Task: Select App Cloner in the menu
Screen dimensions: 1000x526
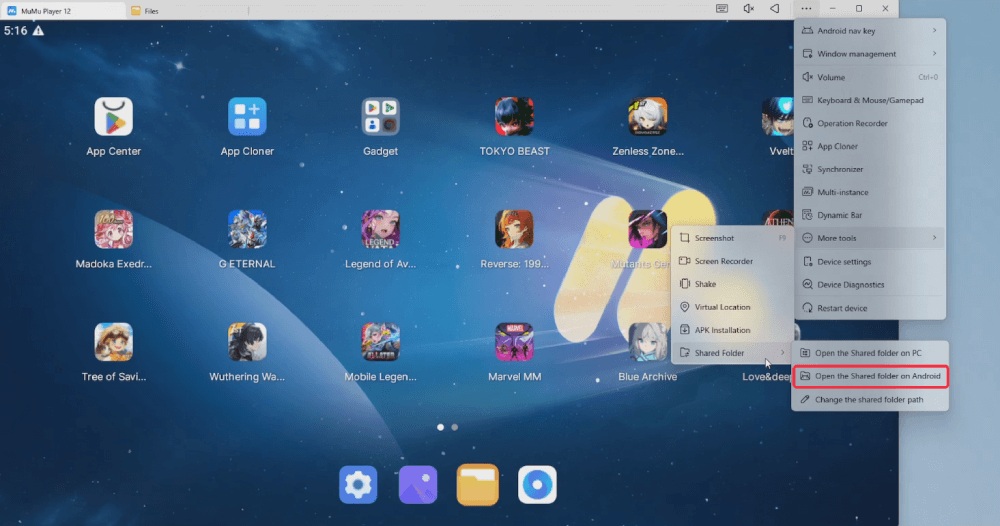Action: click(871, 146)
